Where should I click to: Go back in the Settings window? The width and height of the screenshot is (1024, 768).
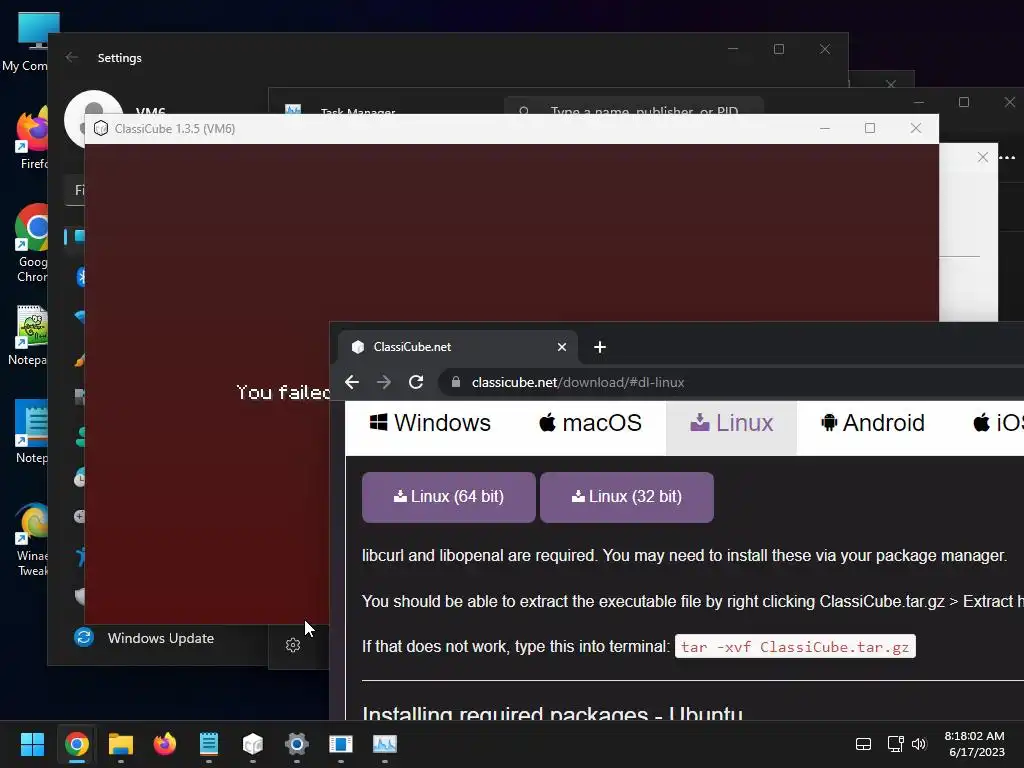tap(72, 57)
